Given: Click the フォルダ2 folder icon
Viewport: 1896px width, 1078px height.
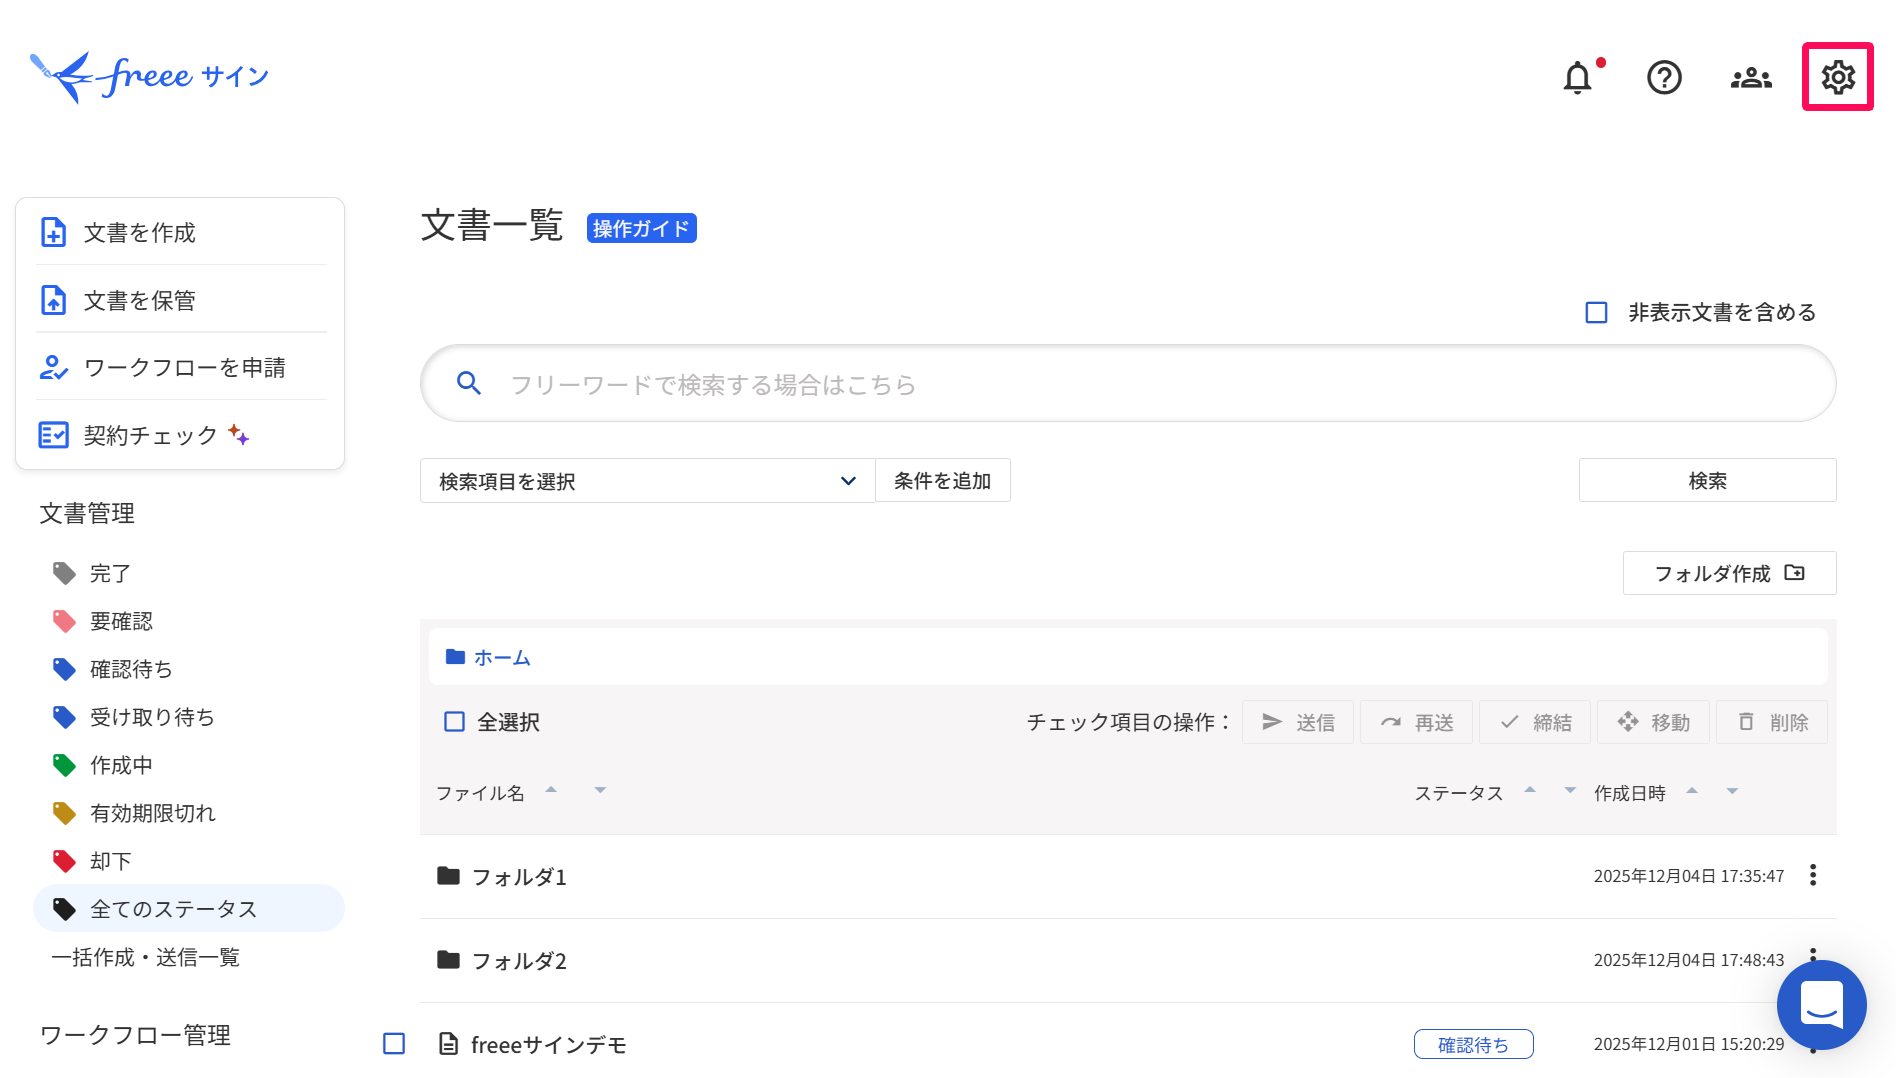Looking at the screenshot, I should tap(448, 960).
